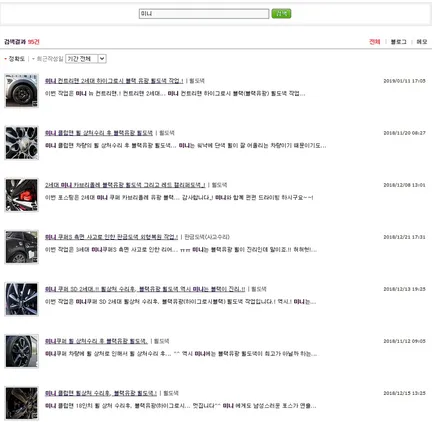Focus the search input field containing 미니
This screenshot has height=422, width=440.
point(204,14)
